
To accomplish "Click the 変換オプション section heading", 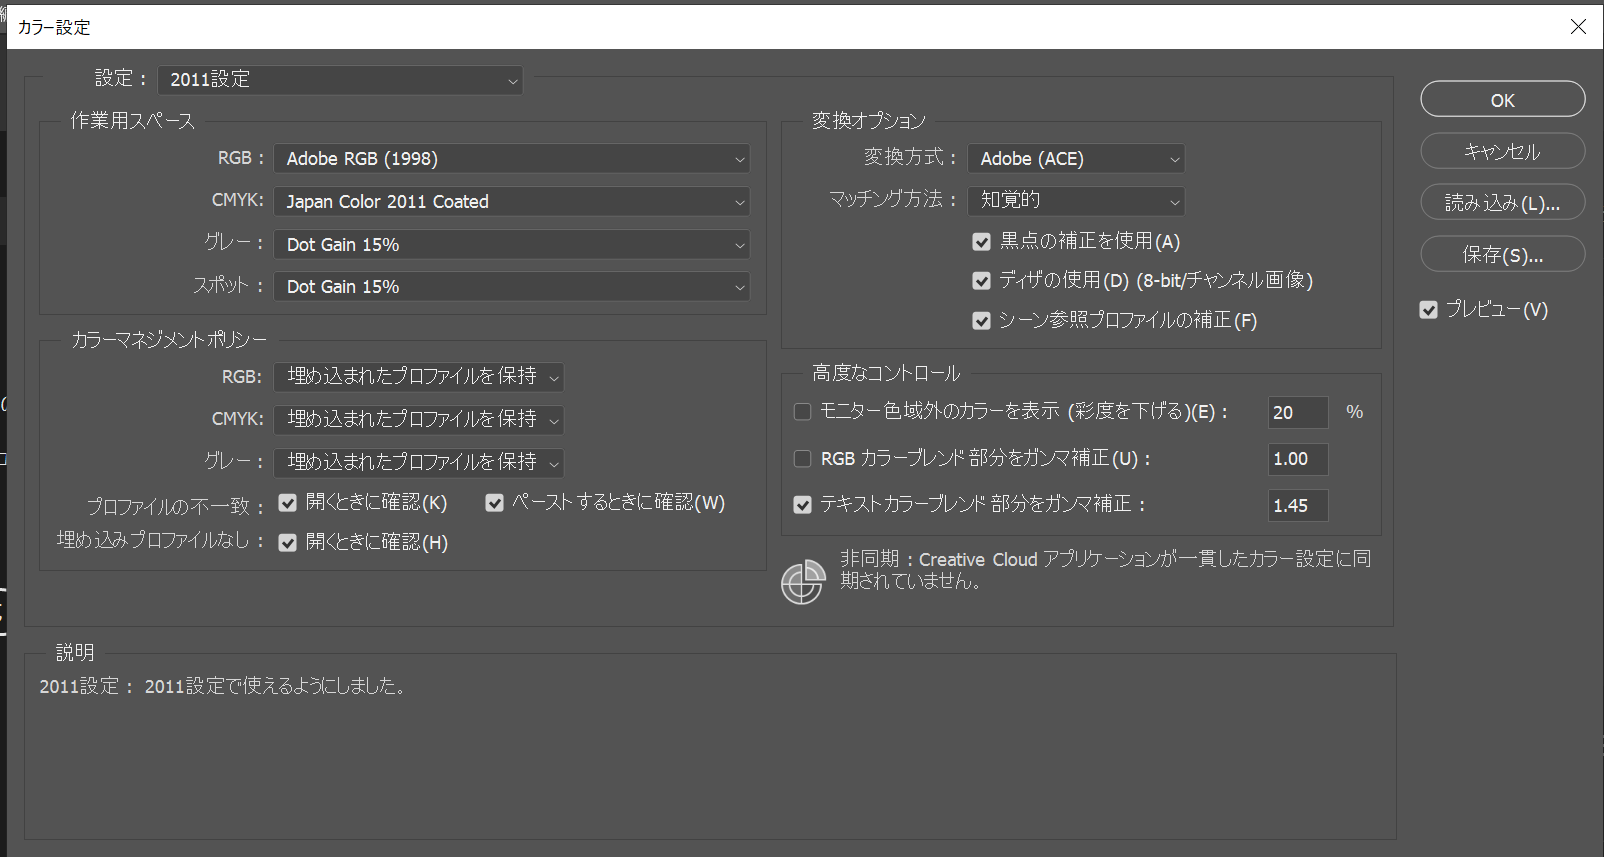I will [869, 121].
